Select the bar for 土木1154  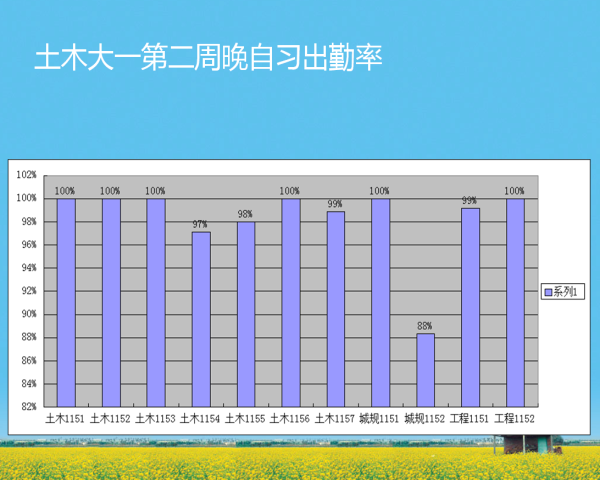point(201,319)
